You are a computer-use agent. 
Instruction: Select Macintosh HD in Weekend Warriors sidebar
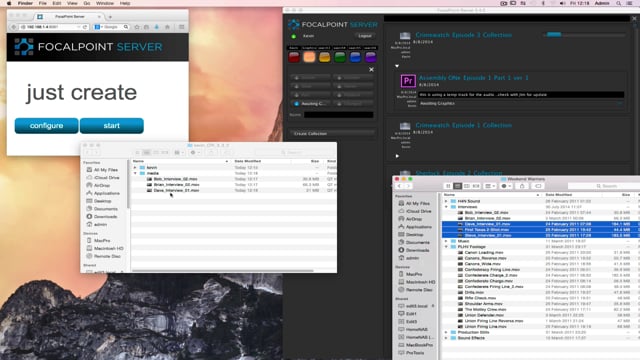coord(417,282)
